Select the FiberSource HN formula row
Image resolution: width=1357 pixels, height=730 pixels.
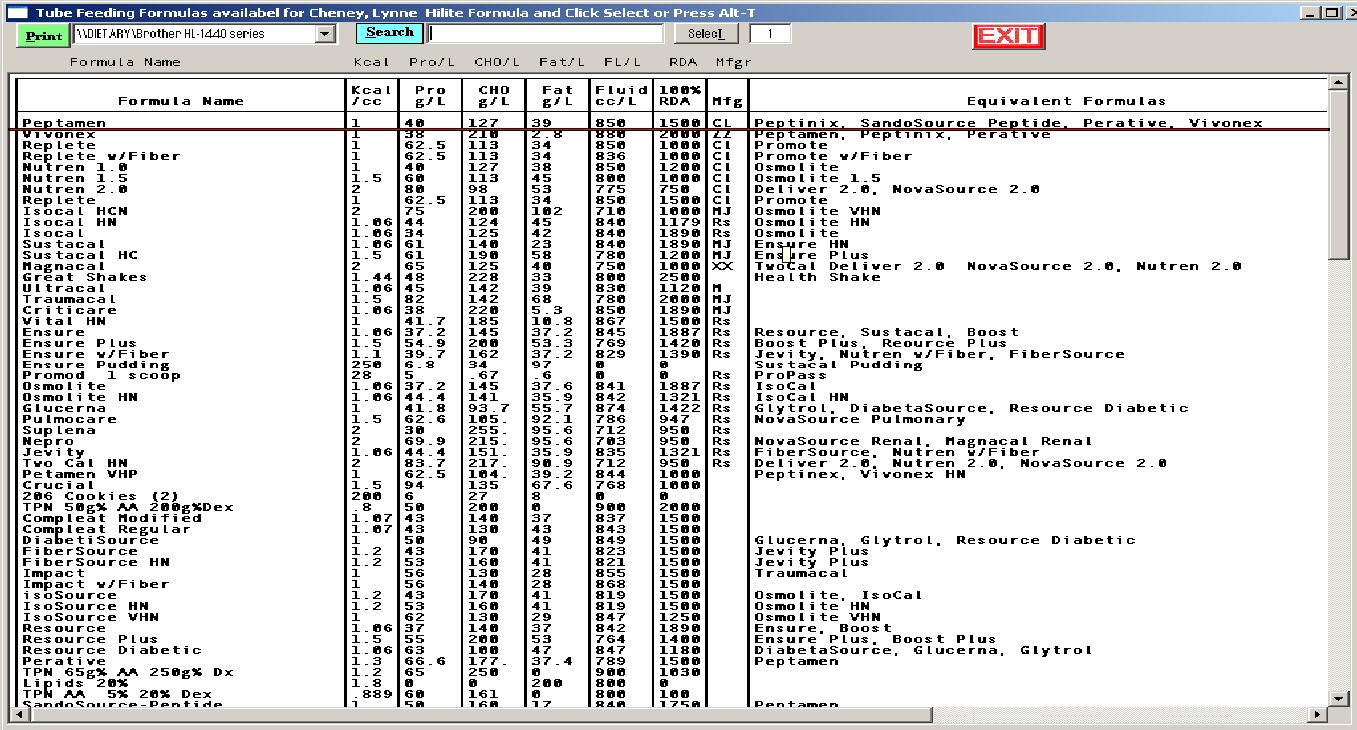tap(671, 562)
